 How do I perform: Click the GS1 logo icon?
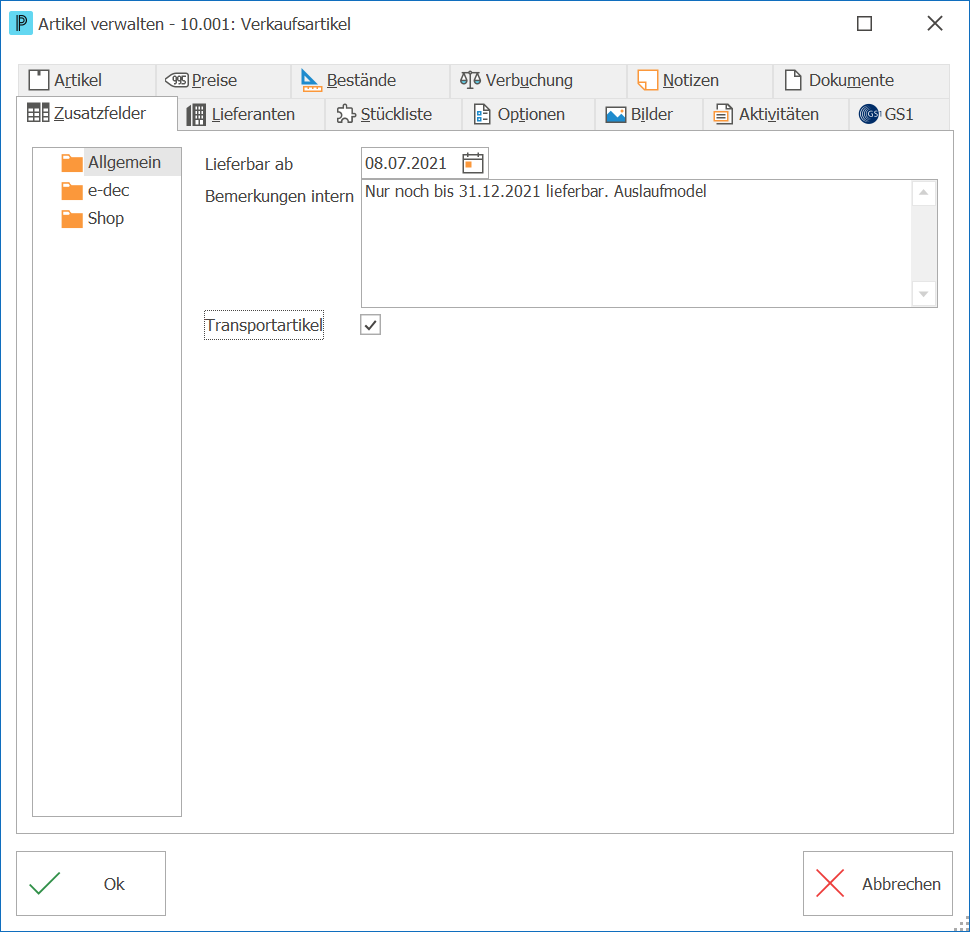869,114
